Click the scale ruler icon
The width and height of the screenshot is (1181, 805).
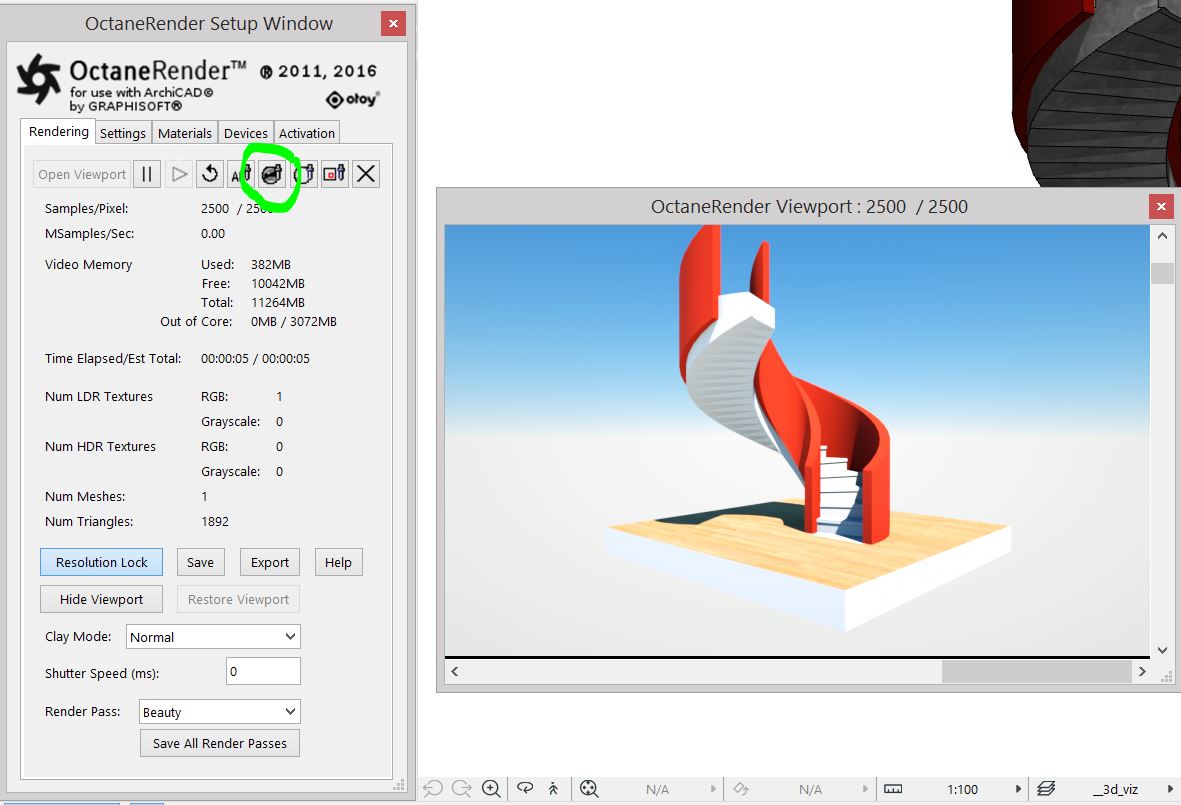coord(893,788)
